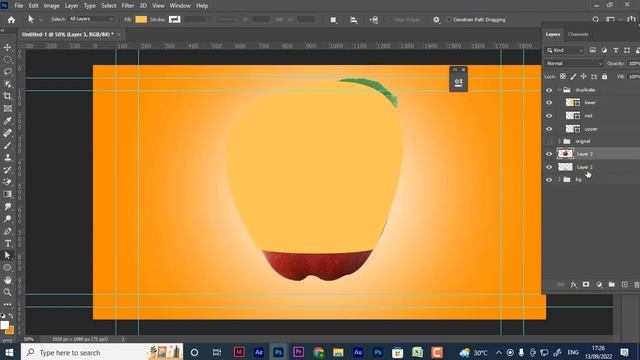Click the Home icon in options bar
This screenshot has width=640, height=360.
[11, 20]
